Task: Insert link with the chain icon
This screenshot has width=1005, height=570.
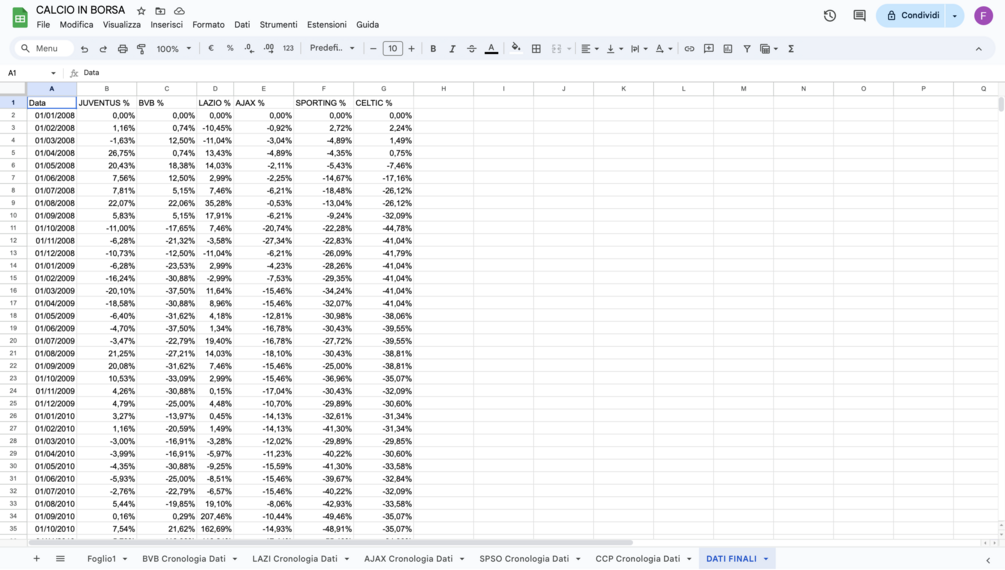Action: pyautogui.click(x=689, y=49)
